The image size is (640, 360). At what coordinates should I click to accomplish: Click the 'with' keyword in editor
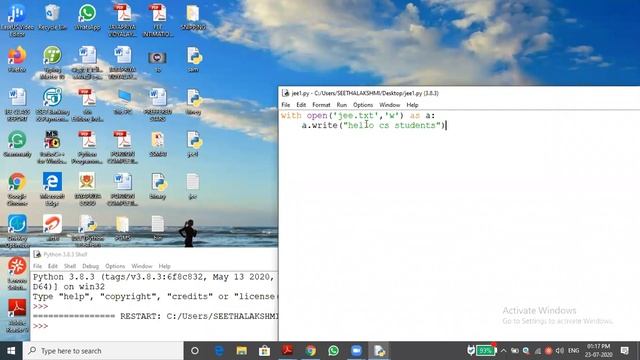point(291,116)
